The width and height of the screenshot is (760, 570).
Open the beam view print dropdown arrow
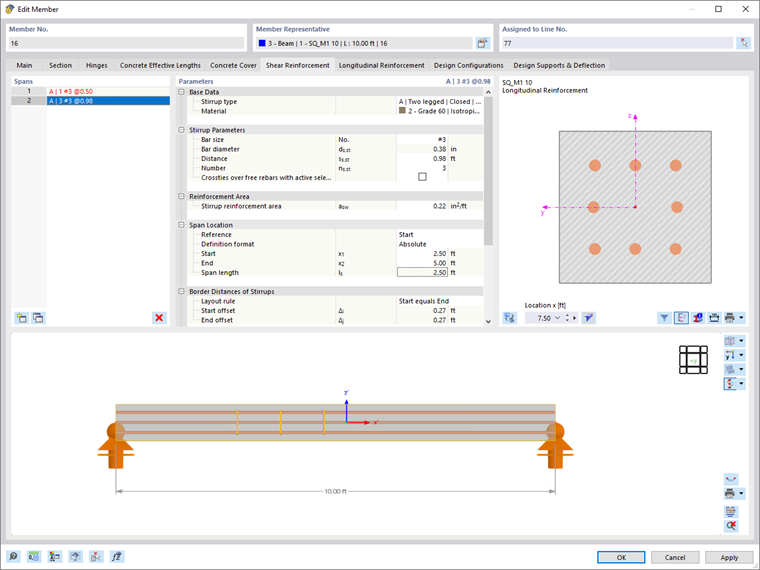point(741,493)
